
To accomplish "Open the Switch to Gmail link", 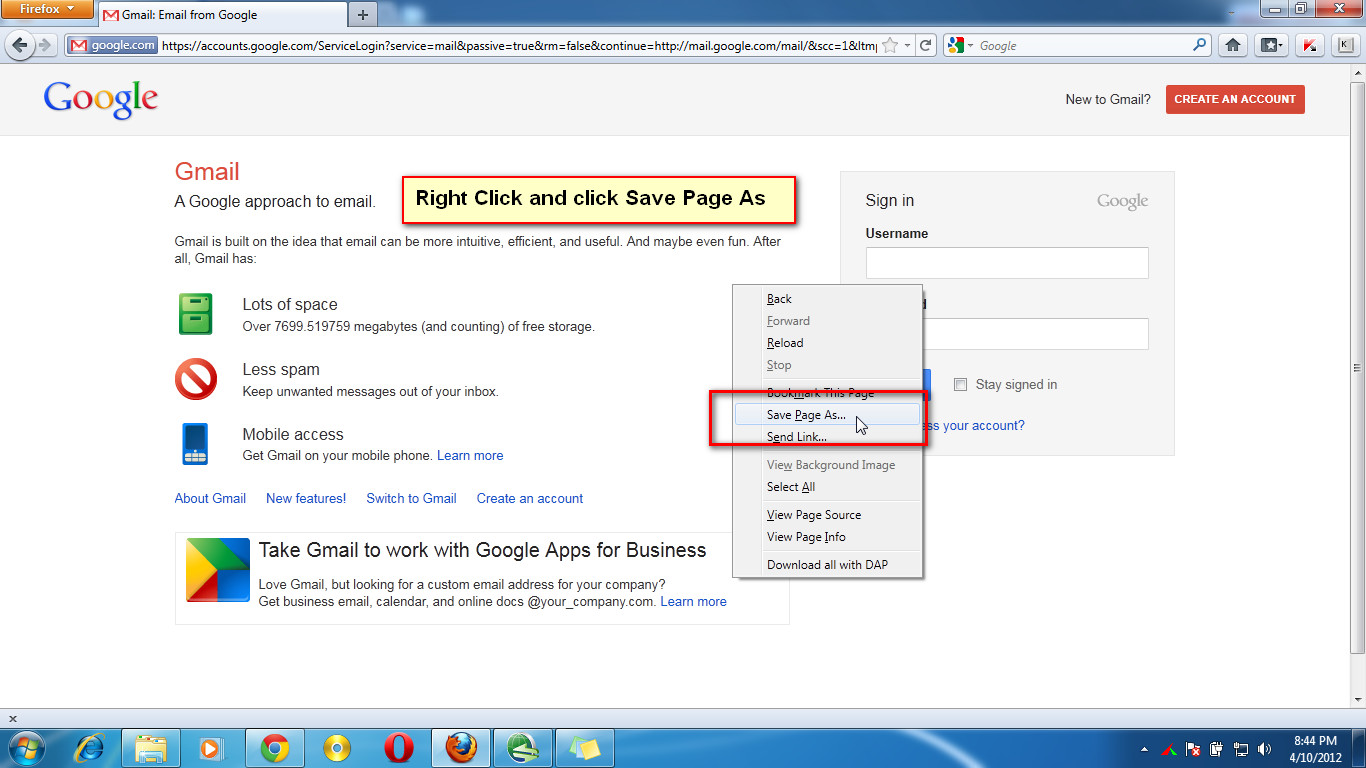I will pos(411,498).
